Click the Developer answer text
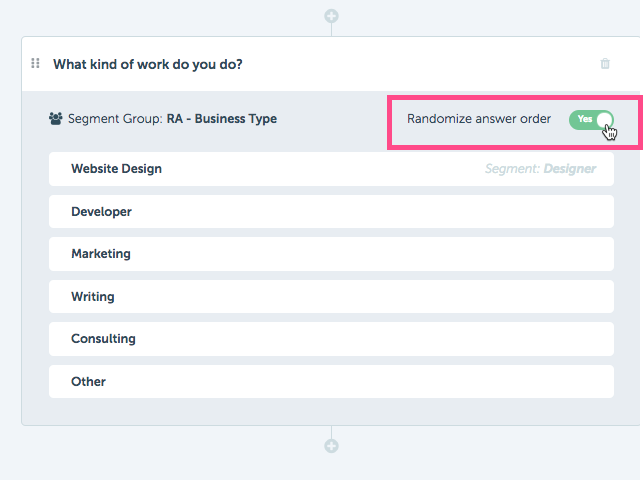 101,211
